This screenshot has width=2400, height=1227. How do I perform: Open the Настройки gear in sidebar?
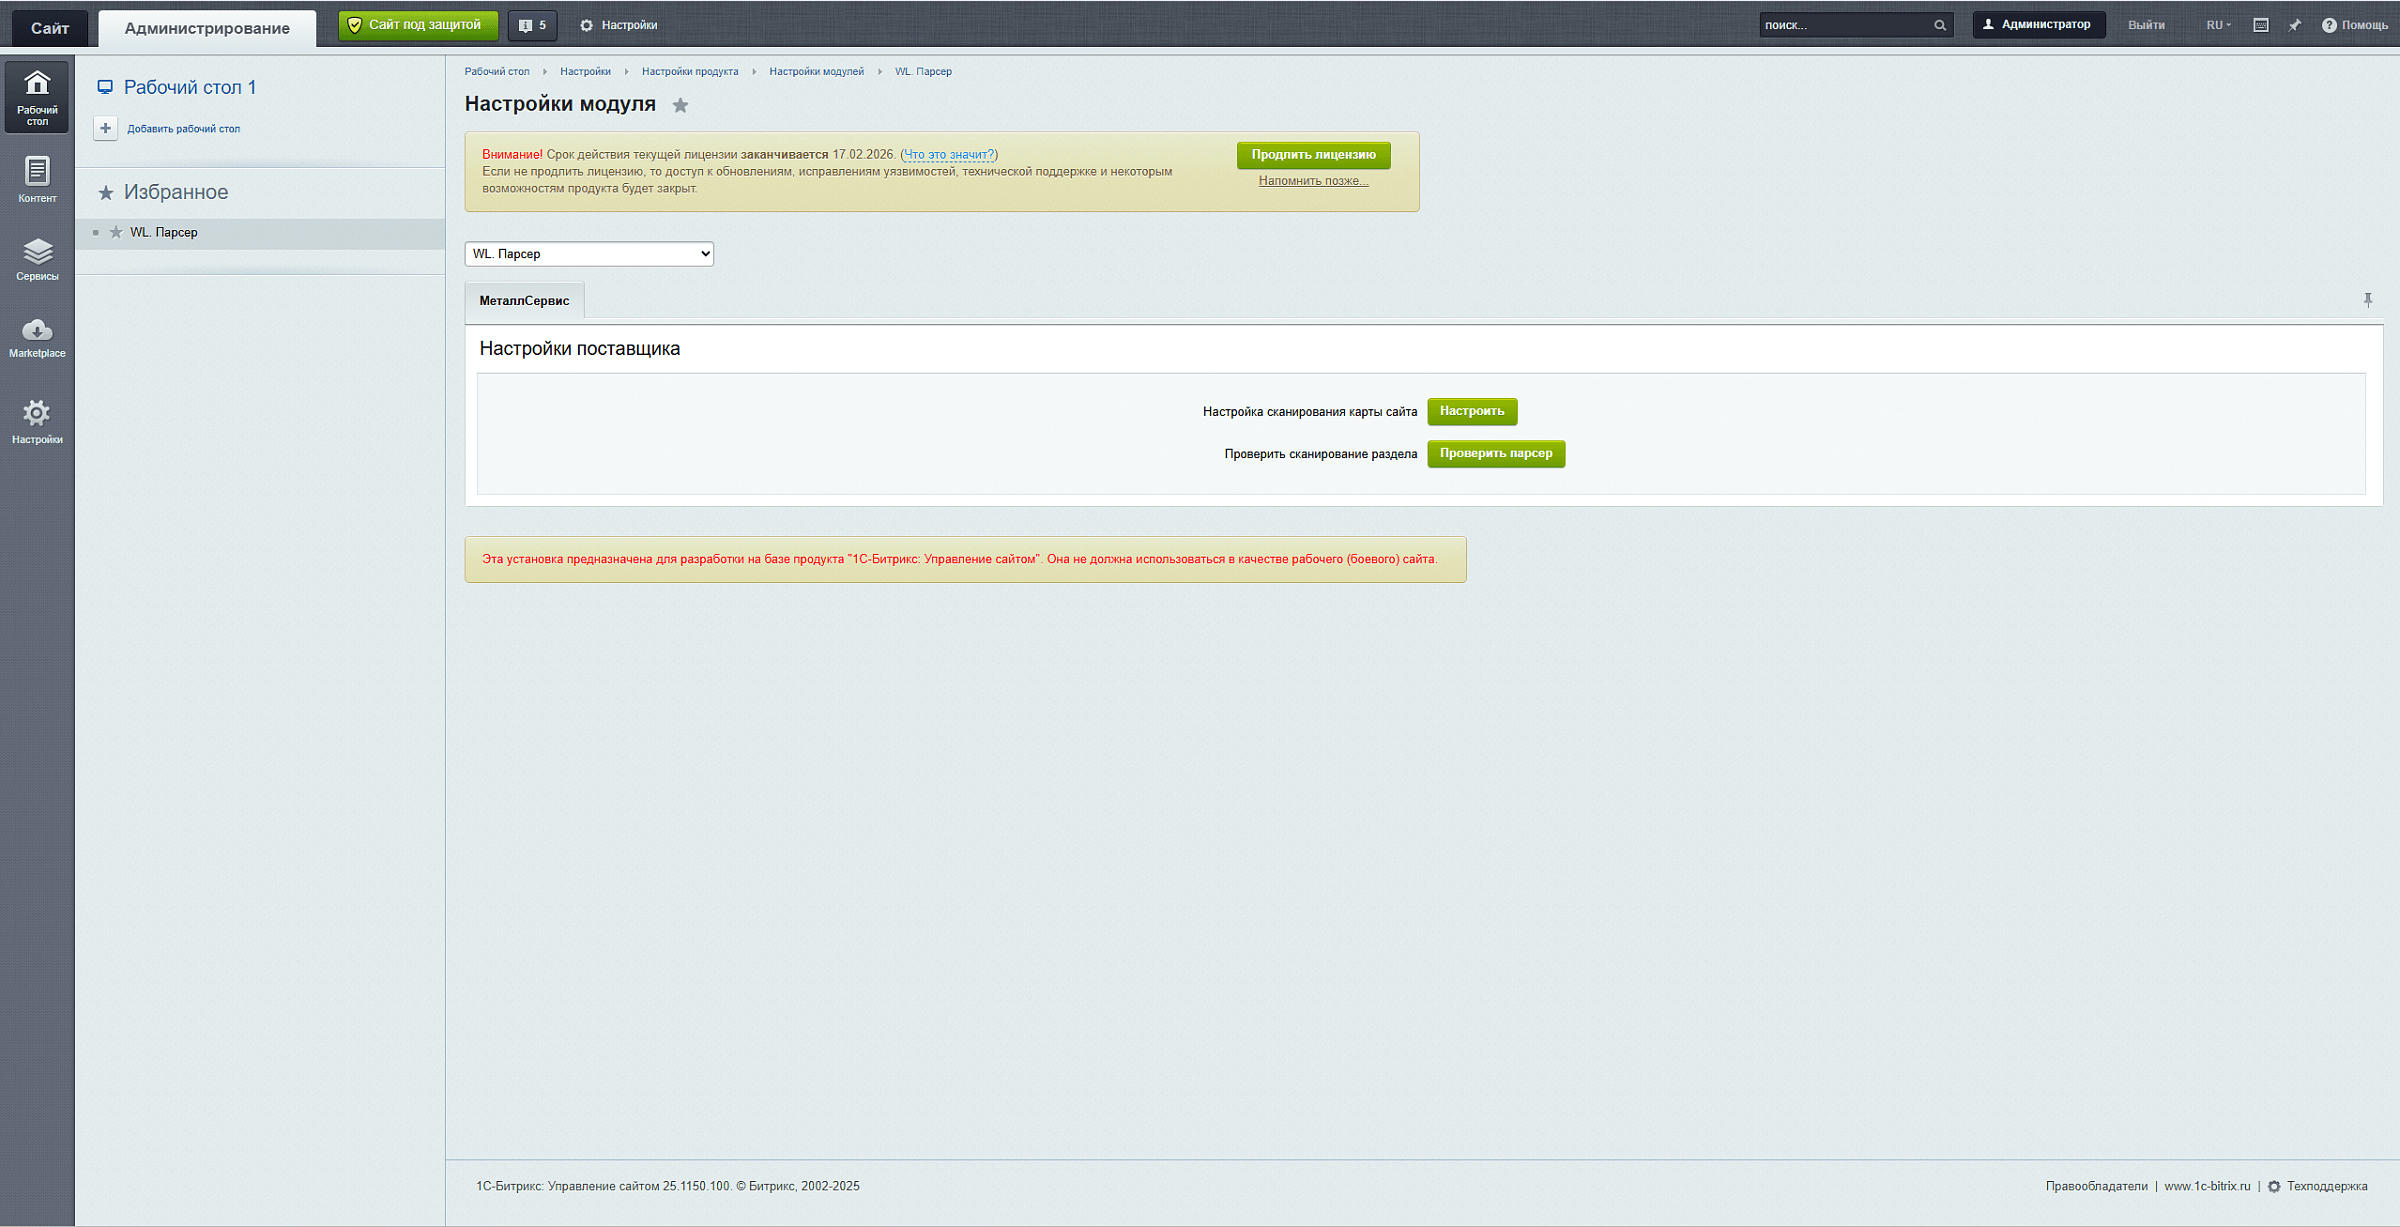pyautogui.click(x=37, y=421)
